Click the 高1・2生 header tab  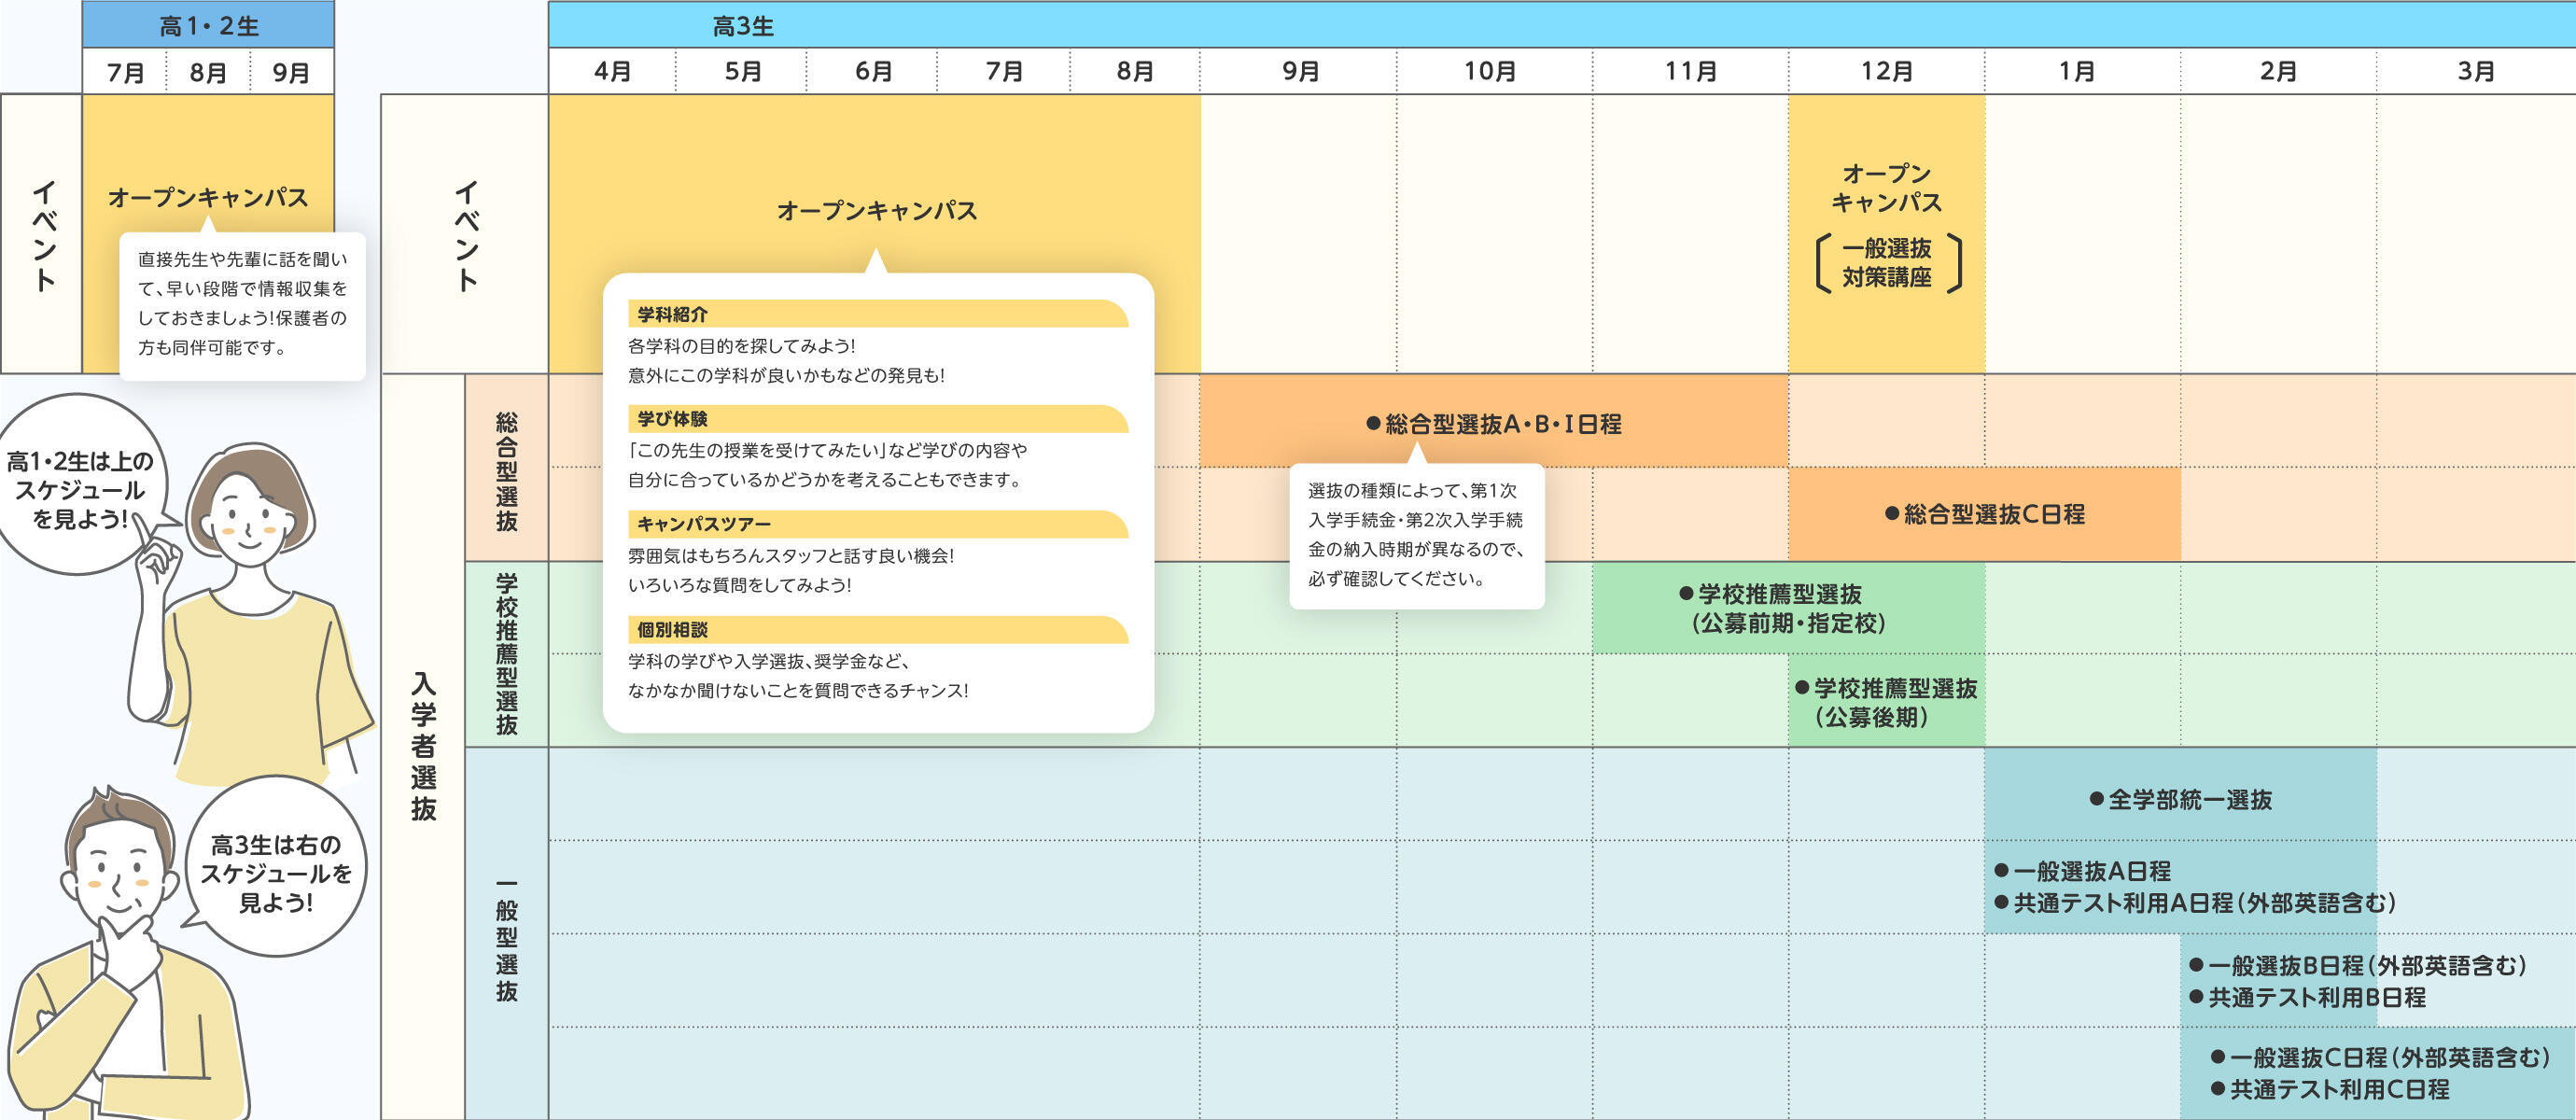pyautogui.click(x=208, y=26)
